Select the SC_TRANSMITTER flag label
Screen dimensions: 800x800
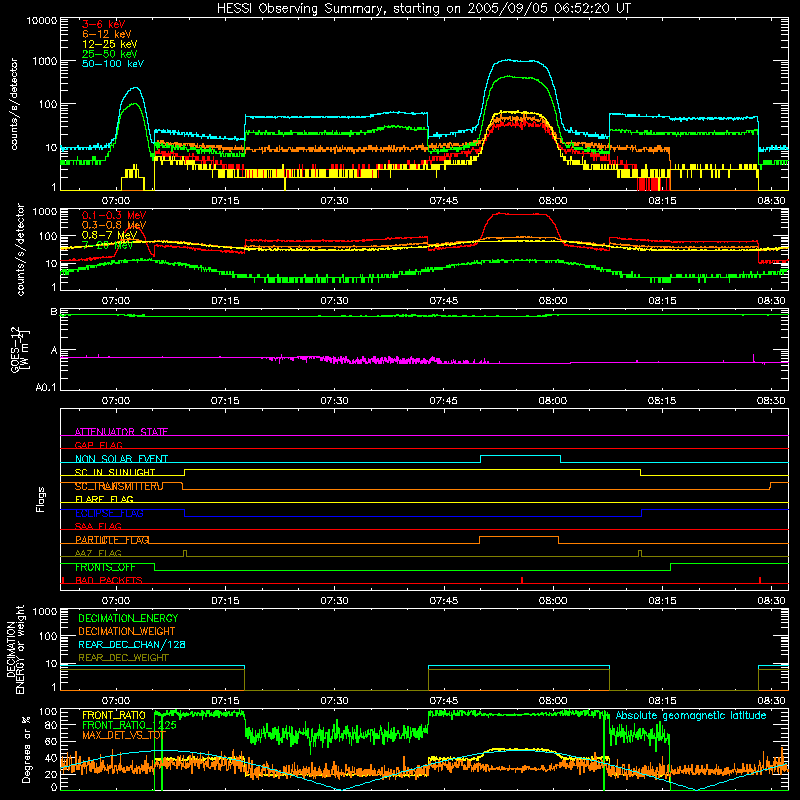coord(119,486)
